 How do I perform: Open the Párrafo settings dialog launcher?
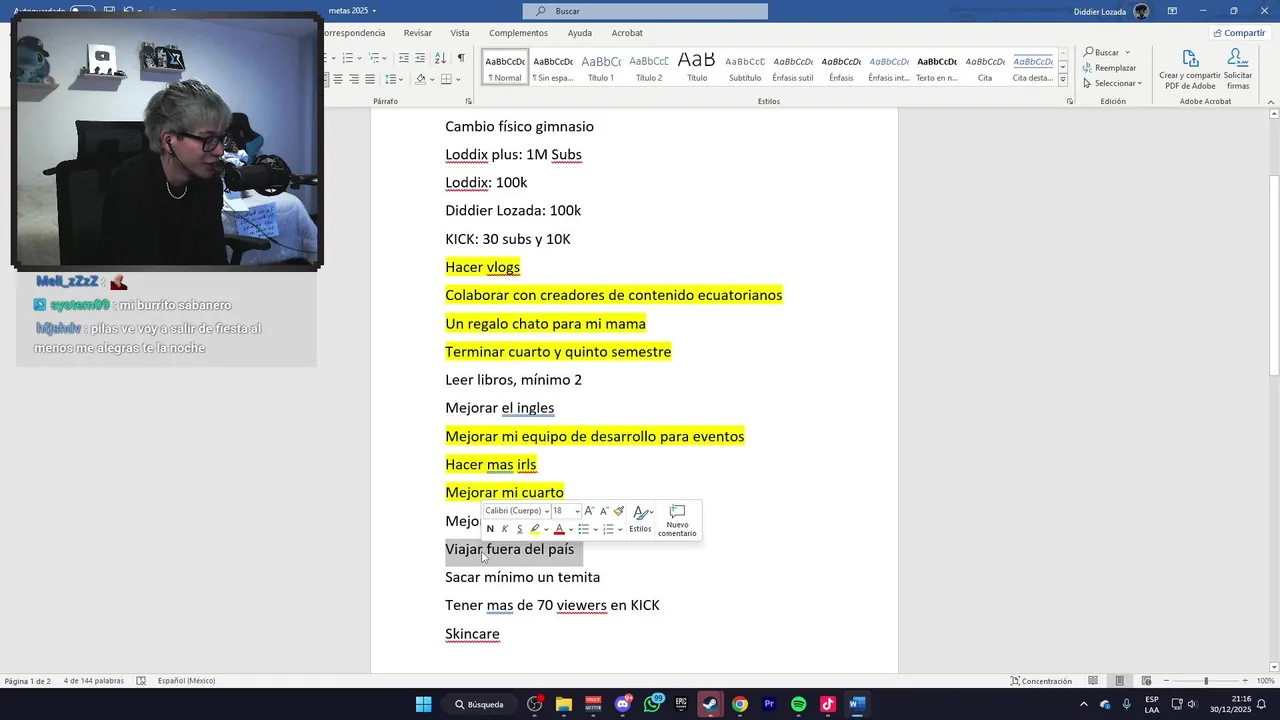pos(469,101)
